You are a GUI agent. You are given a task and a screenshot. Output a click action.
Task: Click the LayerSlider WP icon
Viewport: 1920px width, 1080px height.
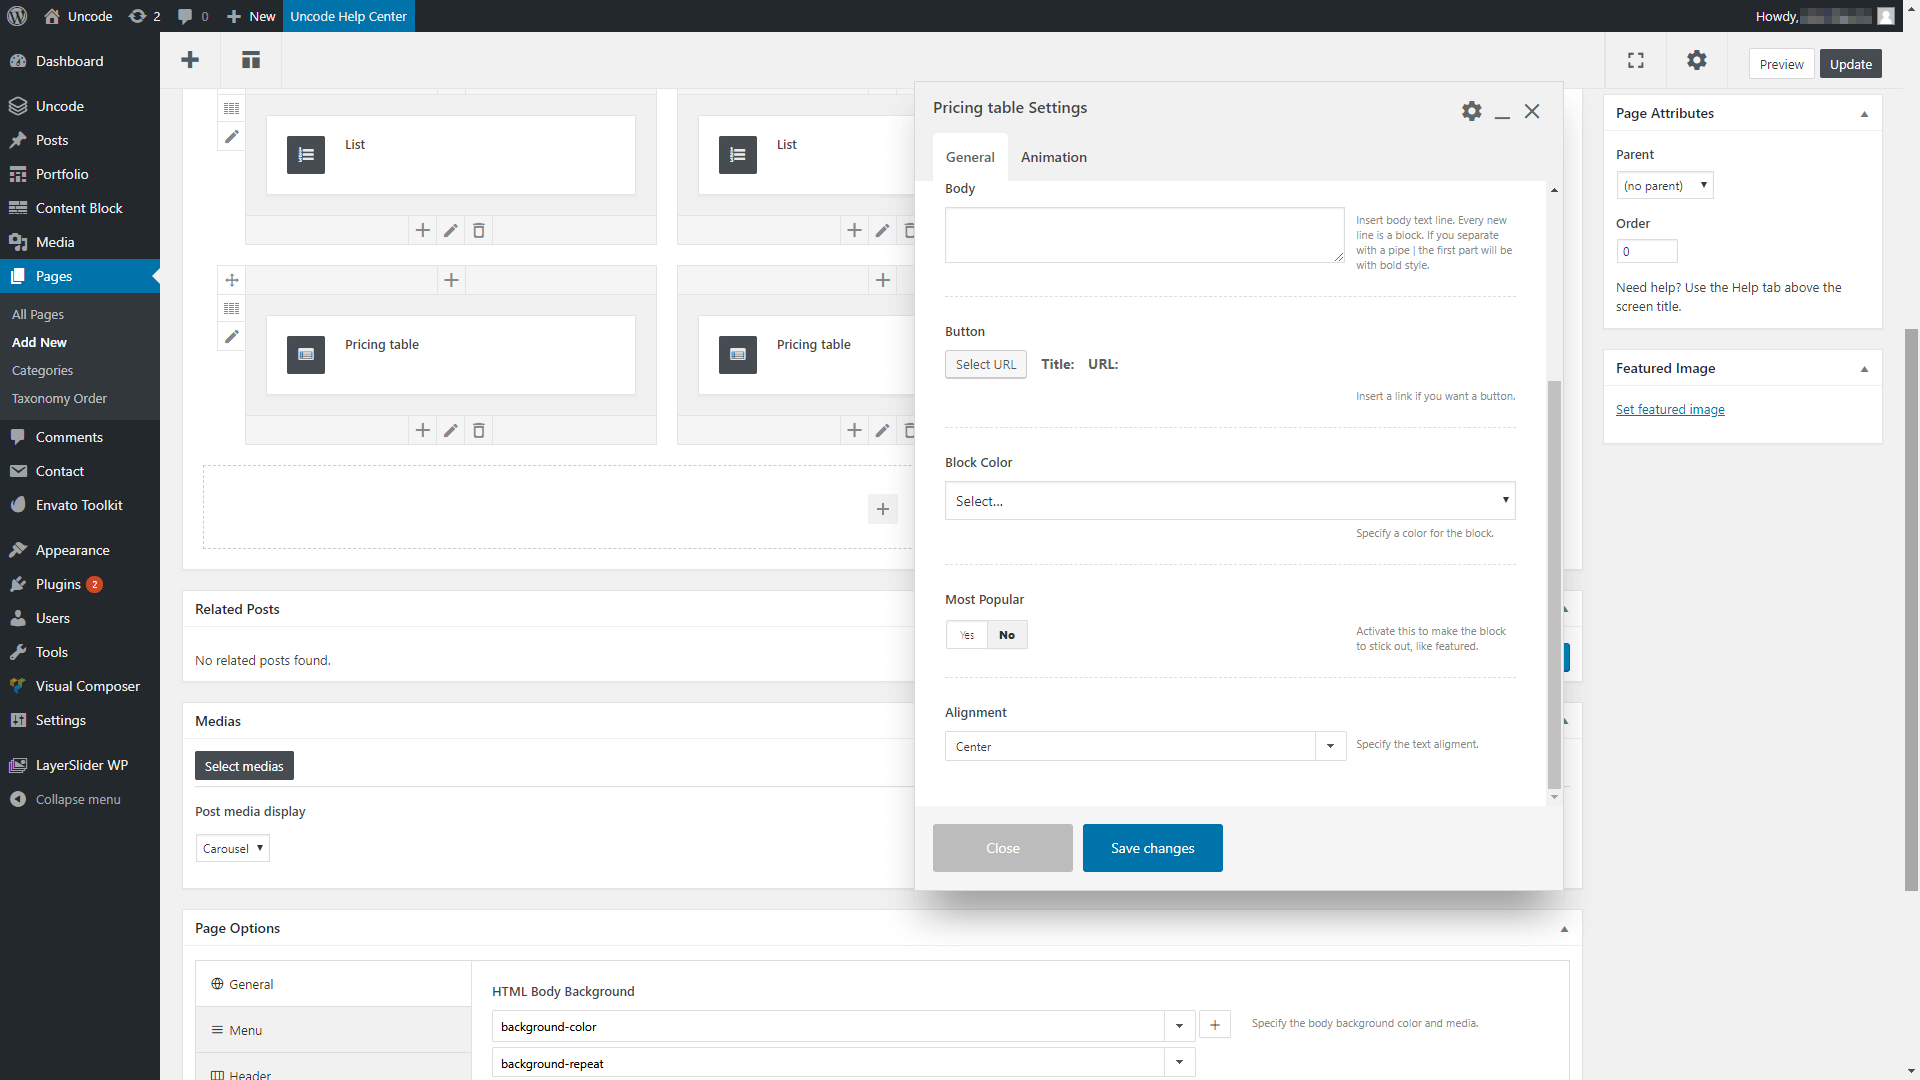click(x=17, y=764)
